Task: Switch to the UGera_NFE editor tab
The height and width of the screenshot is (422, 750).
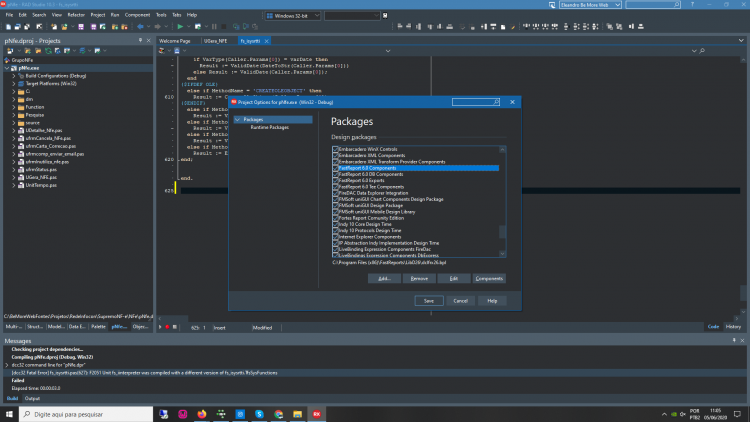Action: pos(216,41)
